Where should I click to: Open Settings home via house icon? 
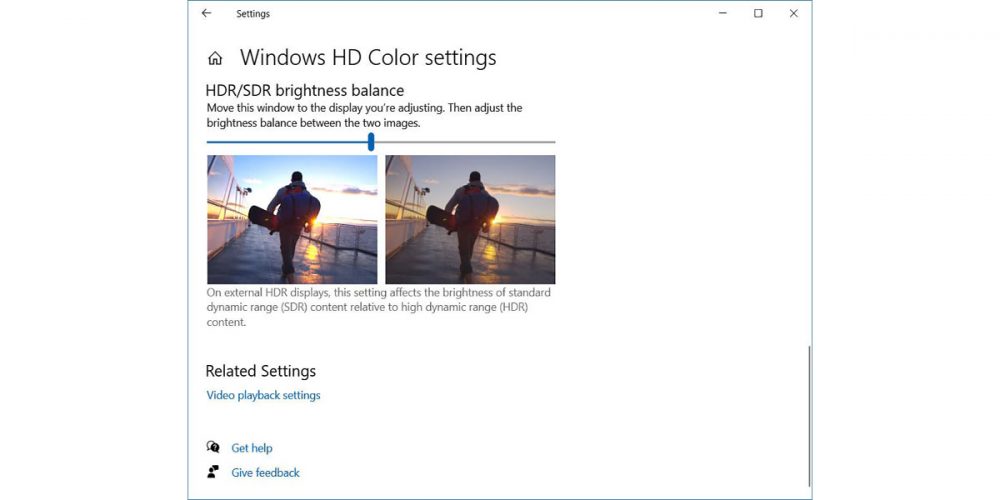tap(215, 59)
